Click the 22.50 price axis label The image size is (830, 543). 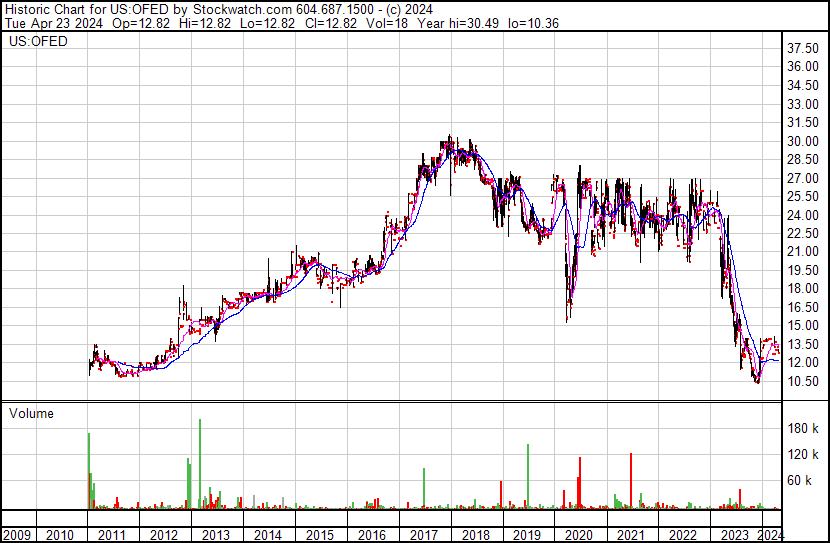click(803, 233)
